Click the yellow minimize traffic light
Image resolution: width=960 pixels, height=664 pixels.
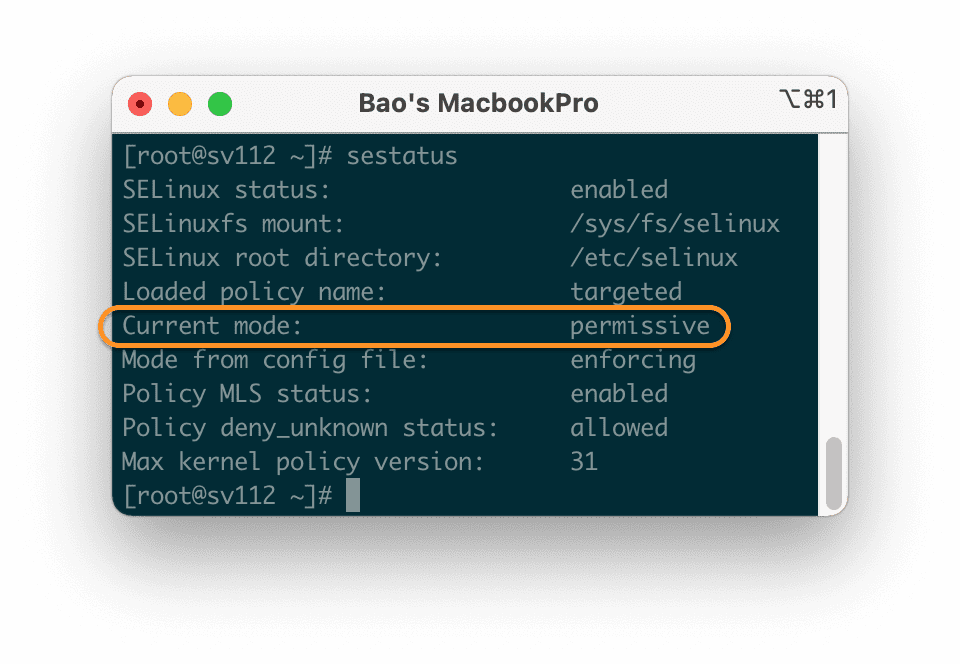tap(180, 103)
